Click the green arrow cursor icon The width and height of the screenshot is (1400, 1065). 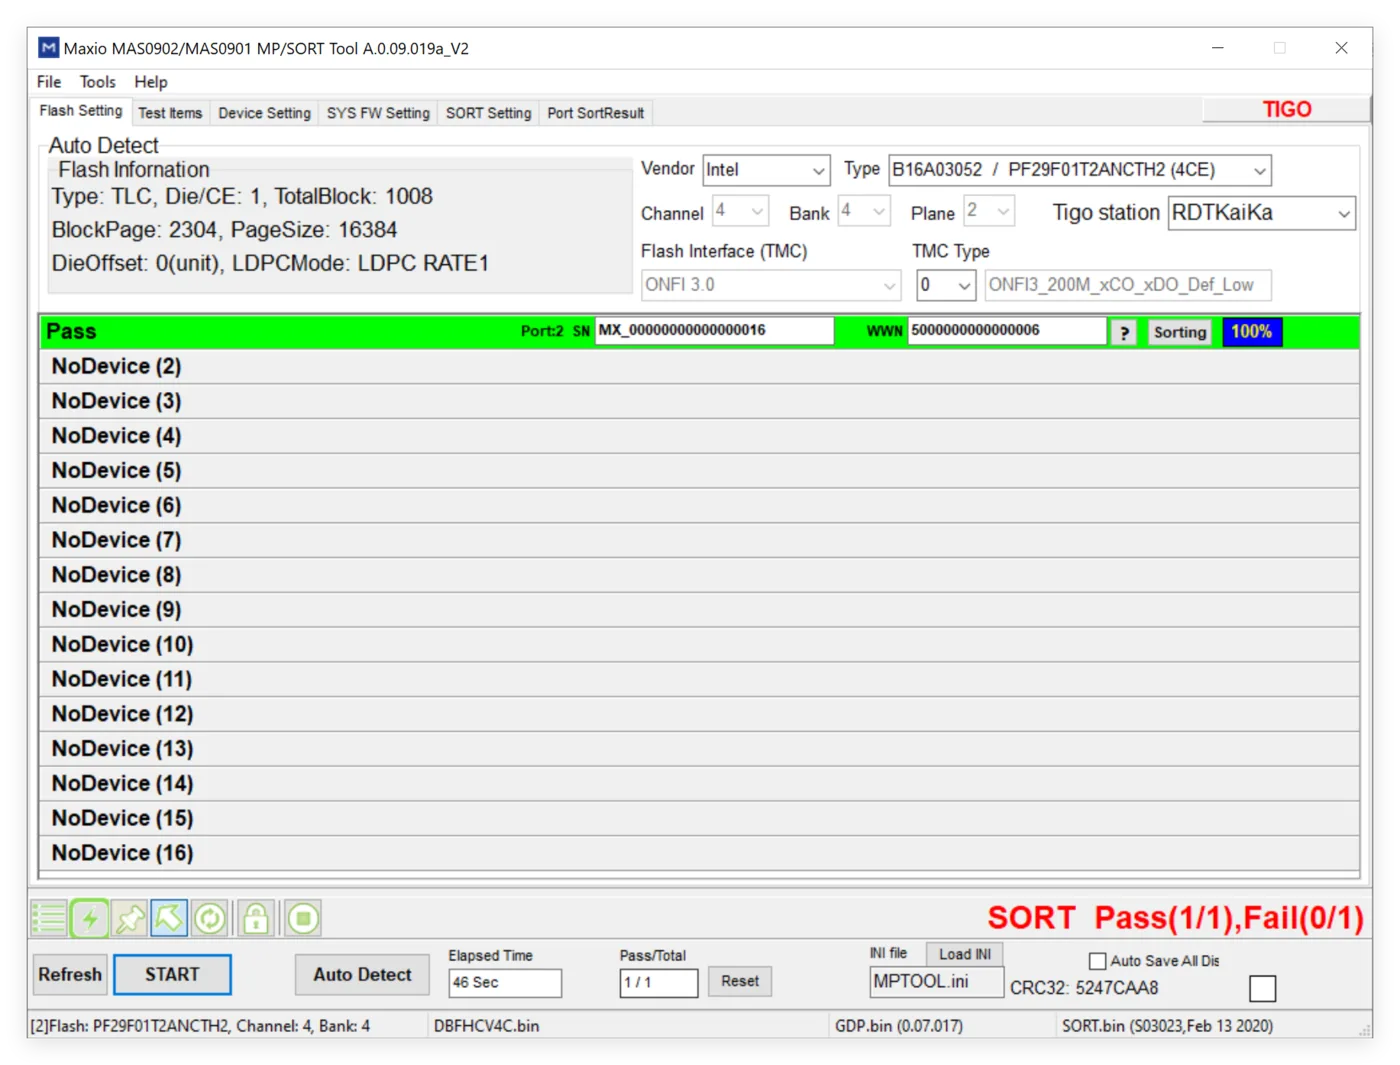(169, 918)
